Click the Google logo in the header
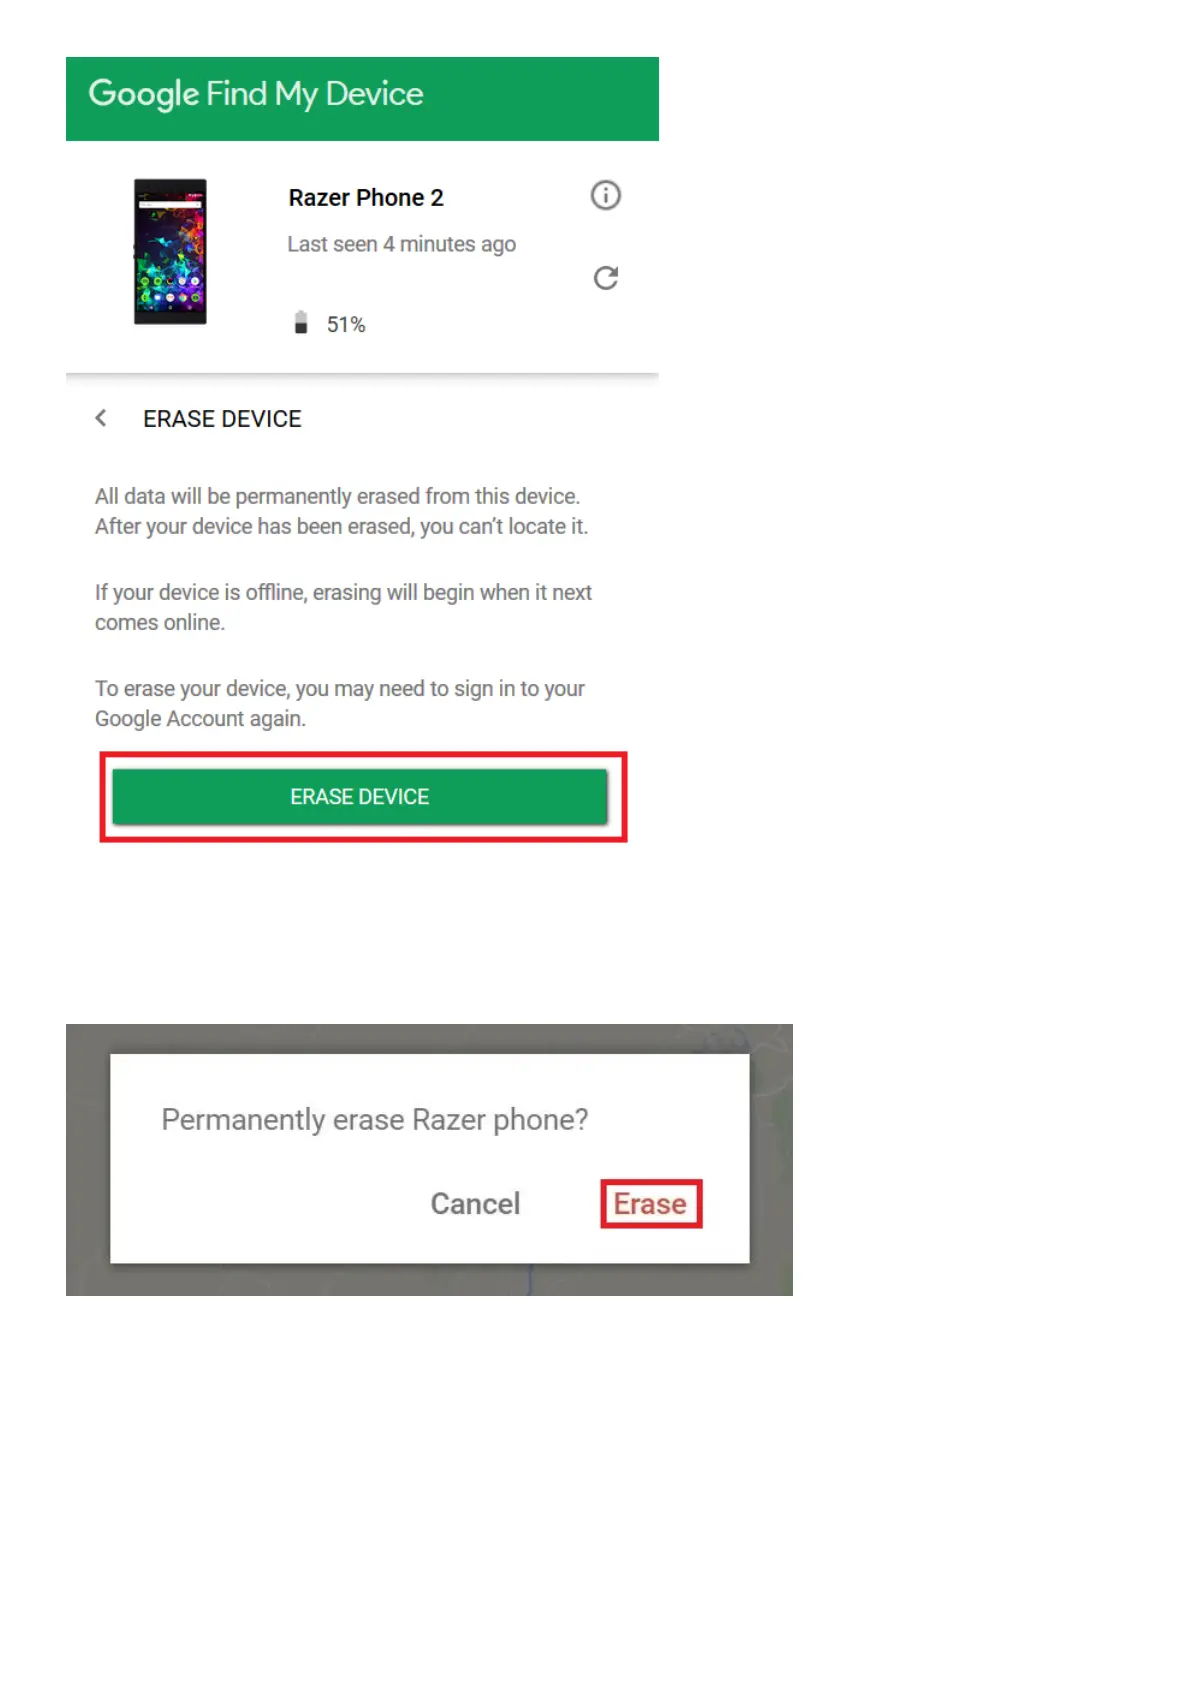The height and width of the screenshot is (1684, 1190). point(144,94)
